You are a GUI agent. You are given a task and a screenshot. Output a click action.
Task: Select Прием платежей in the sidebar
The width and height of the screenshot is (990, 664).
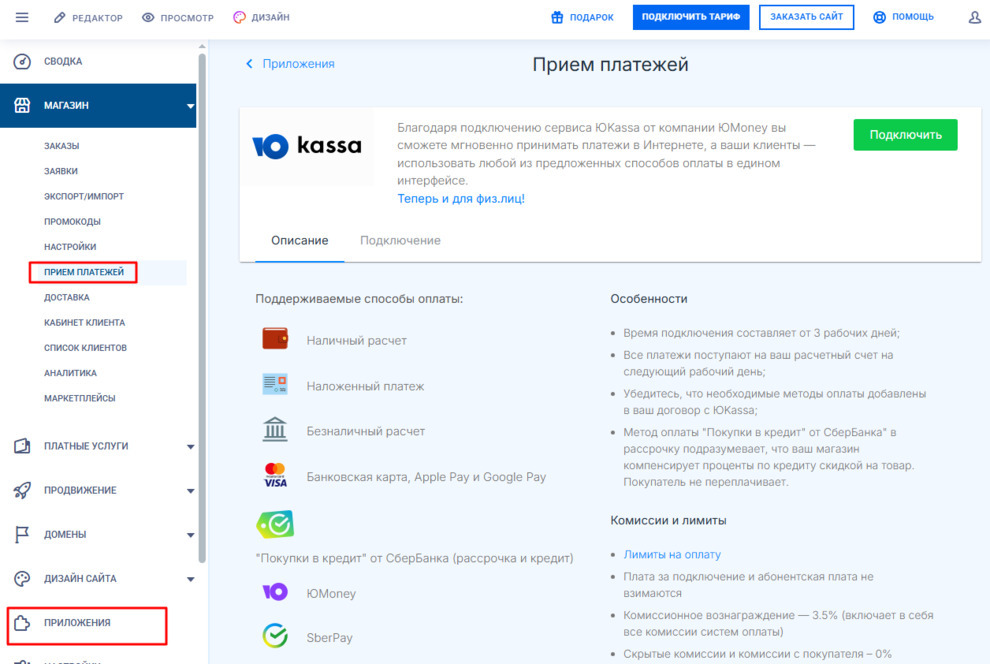pos(84,272)
